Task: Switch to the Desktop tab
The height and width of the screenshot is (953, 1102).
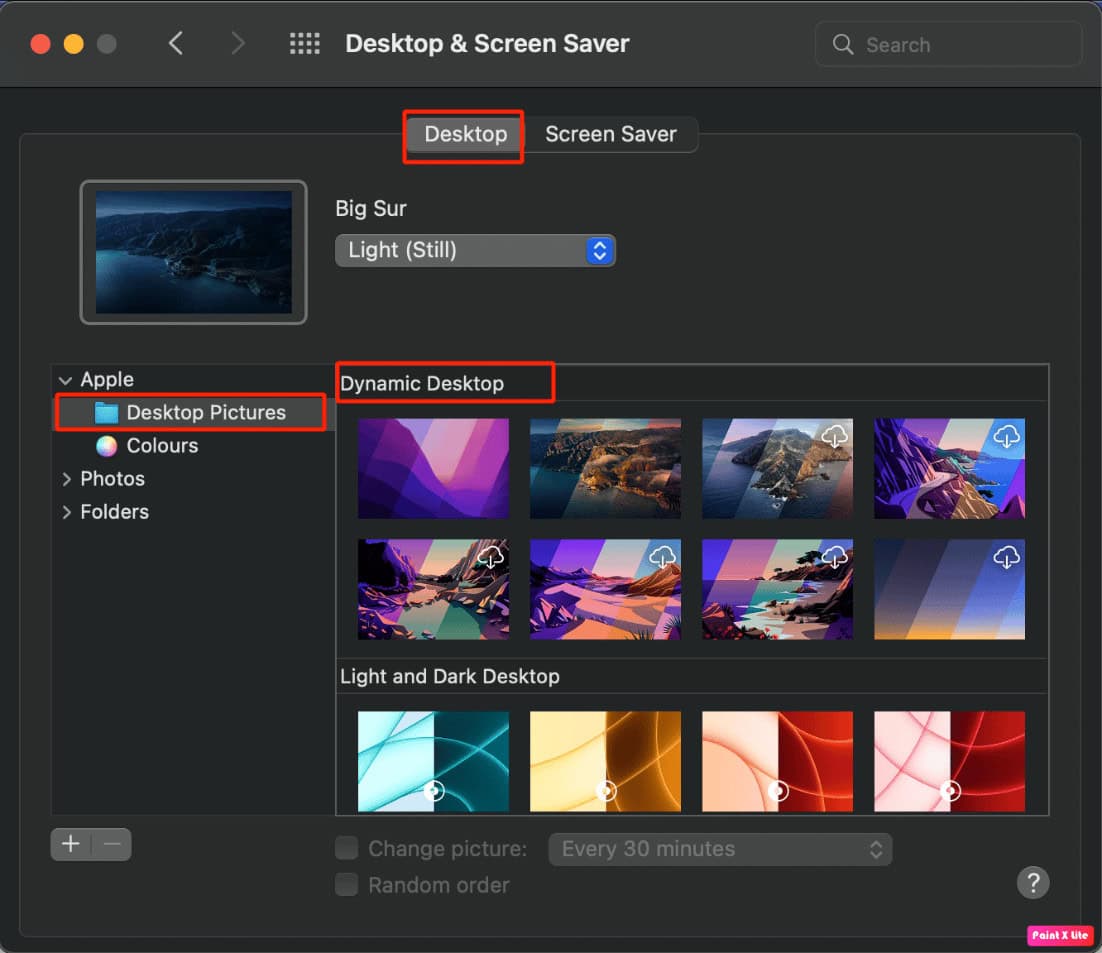Action: pyautogui.click(x=465, y=134)
